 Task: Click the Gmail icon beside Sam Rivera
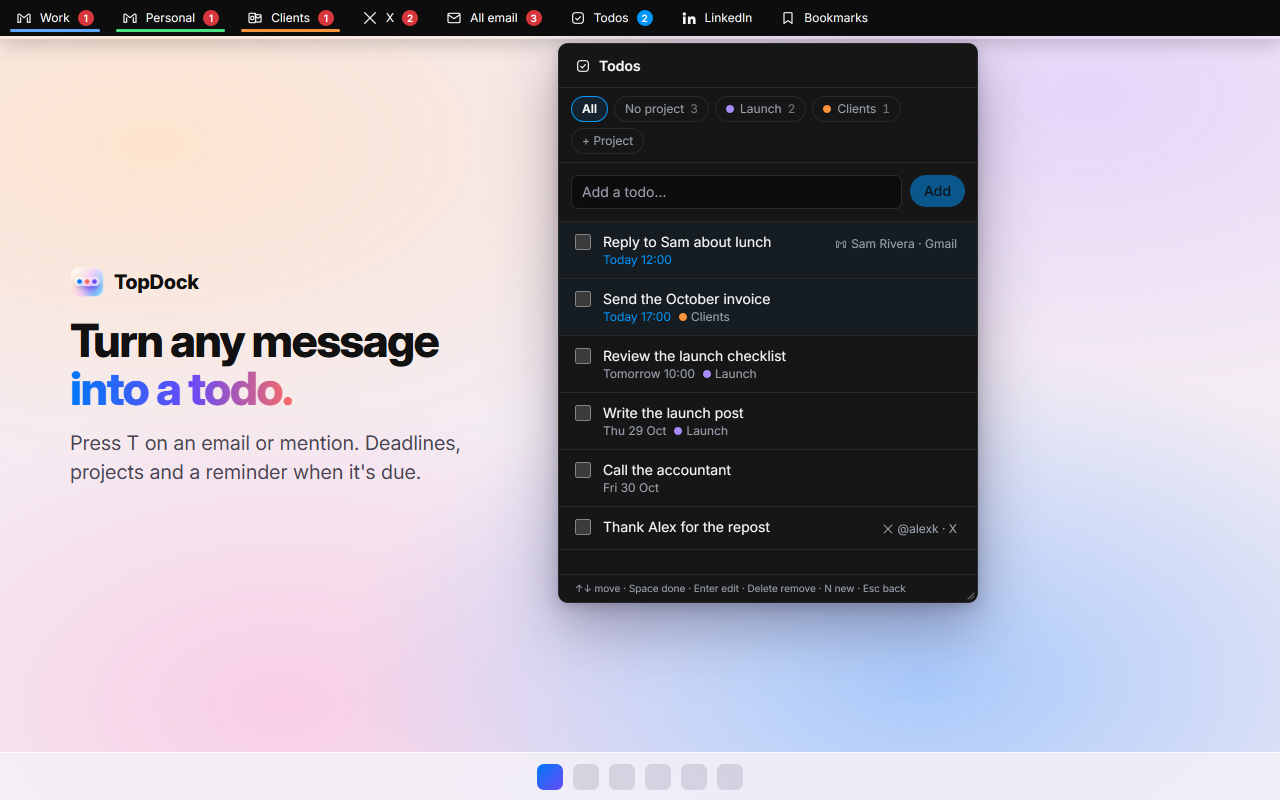[x=841, y=244]
